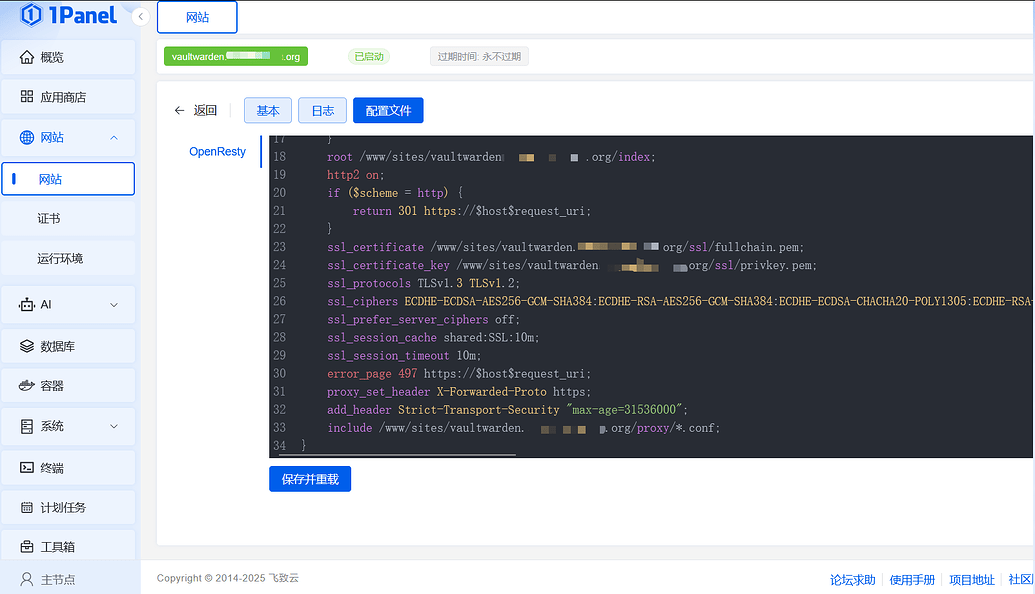Viewport: 1035px width, 594px height.
Task: Select the 证书 certificates submenu item
Action: click(49, 218)
